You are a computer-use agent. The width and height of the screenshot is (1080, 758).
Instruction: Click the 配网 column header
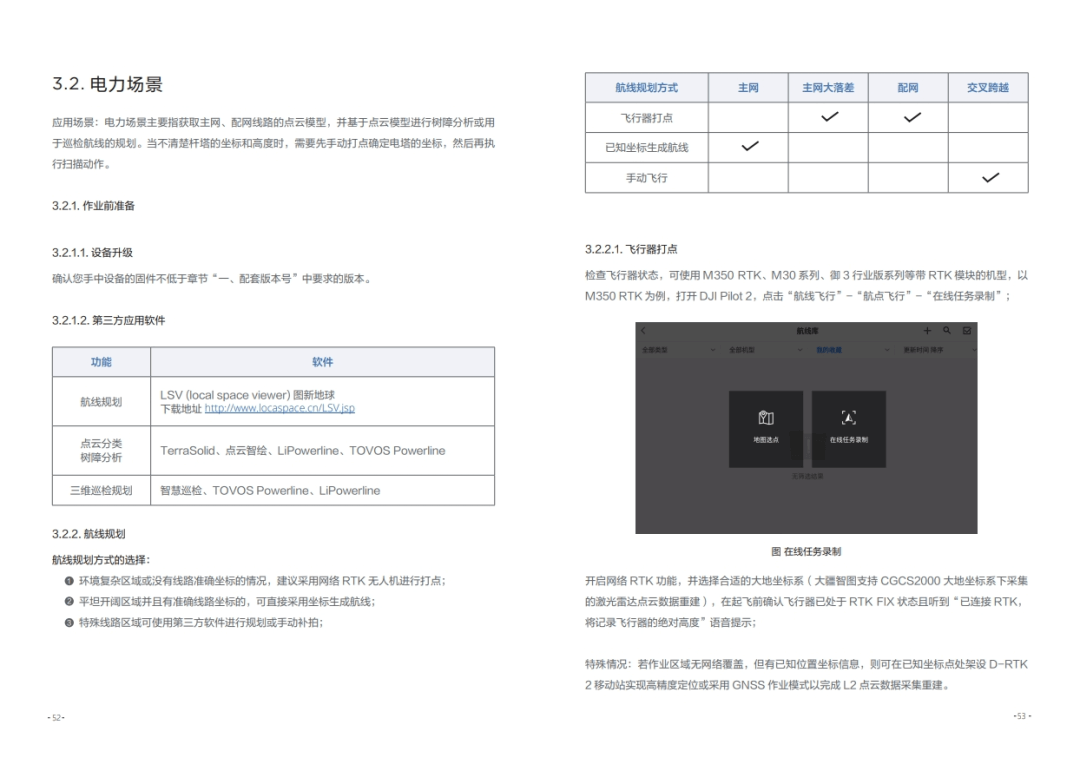(x=908, y=87)
